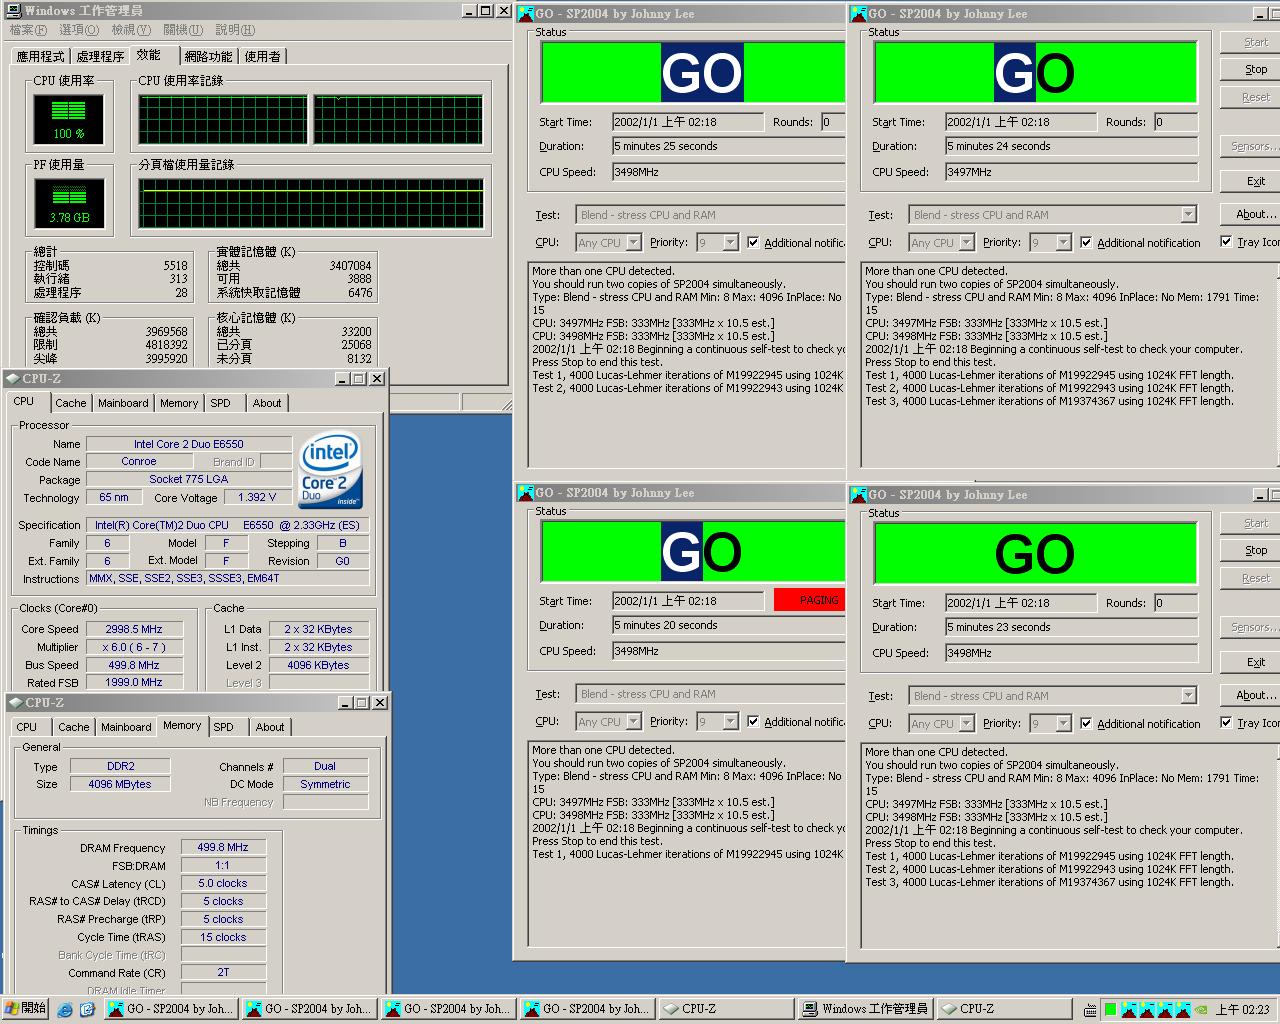Click the Rated FSB 1999.0 MHz value
The image size is (1280, 1024).
point(134,682)
